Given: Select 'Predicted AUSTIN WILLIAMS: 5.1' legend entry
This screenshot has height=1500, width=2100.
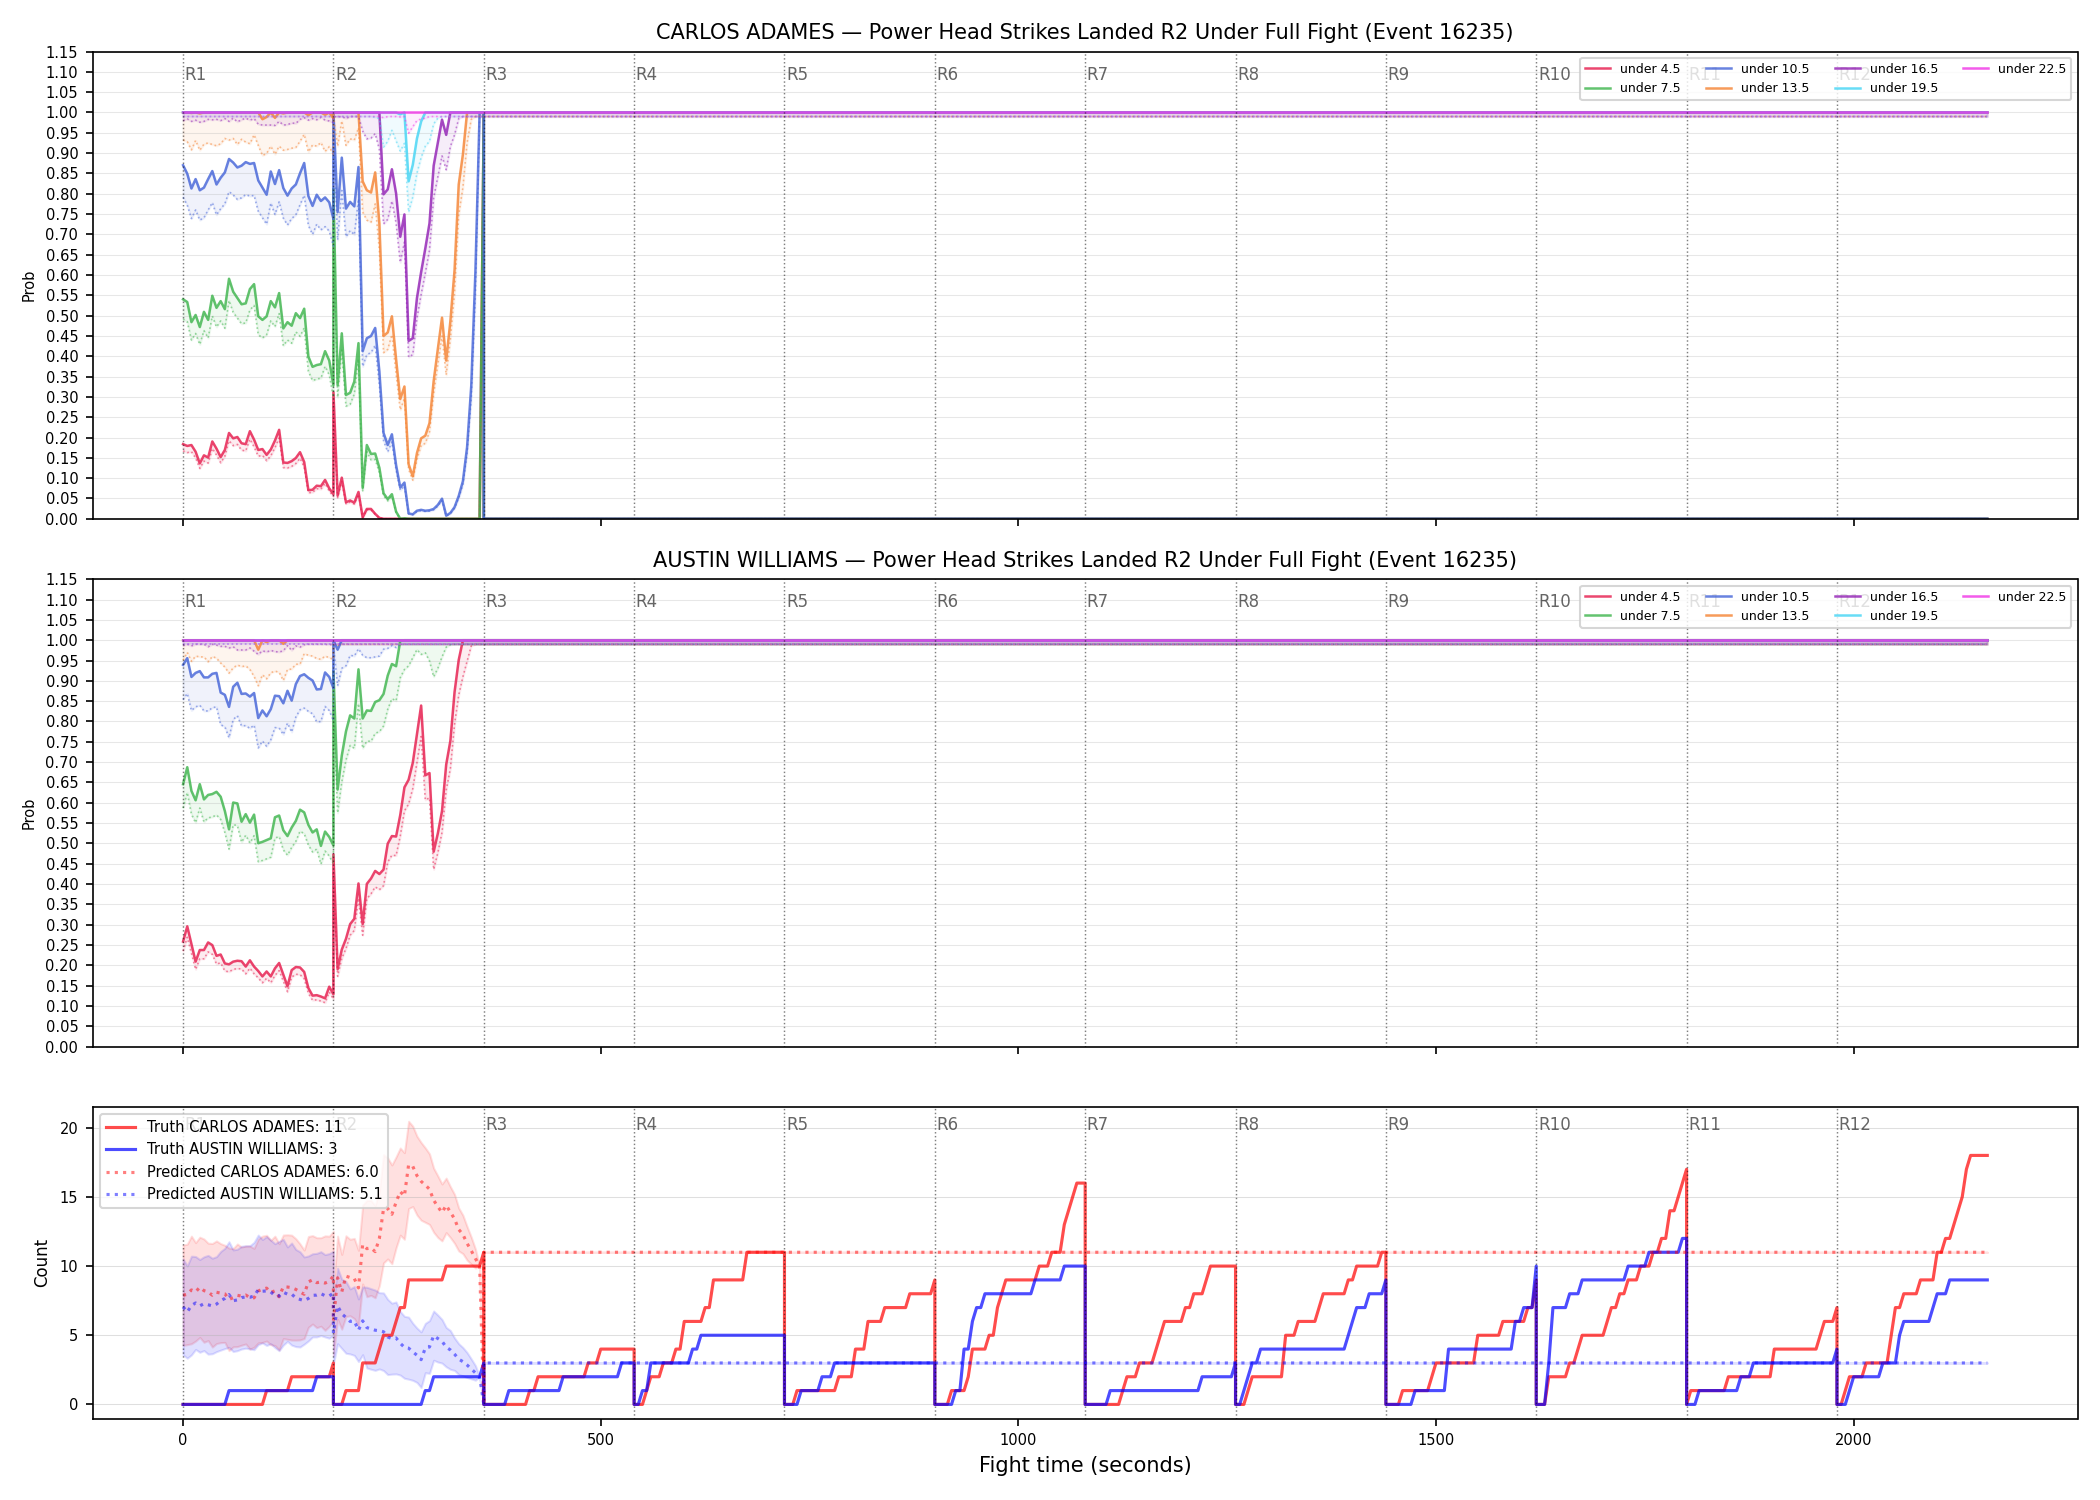Looking at the screenshot, I should tap(244, 1194).
